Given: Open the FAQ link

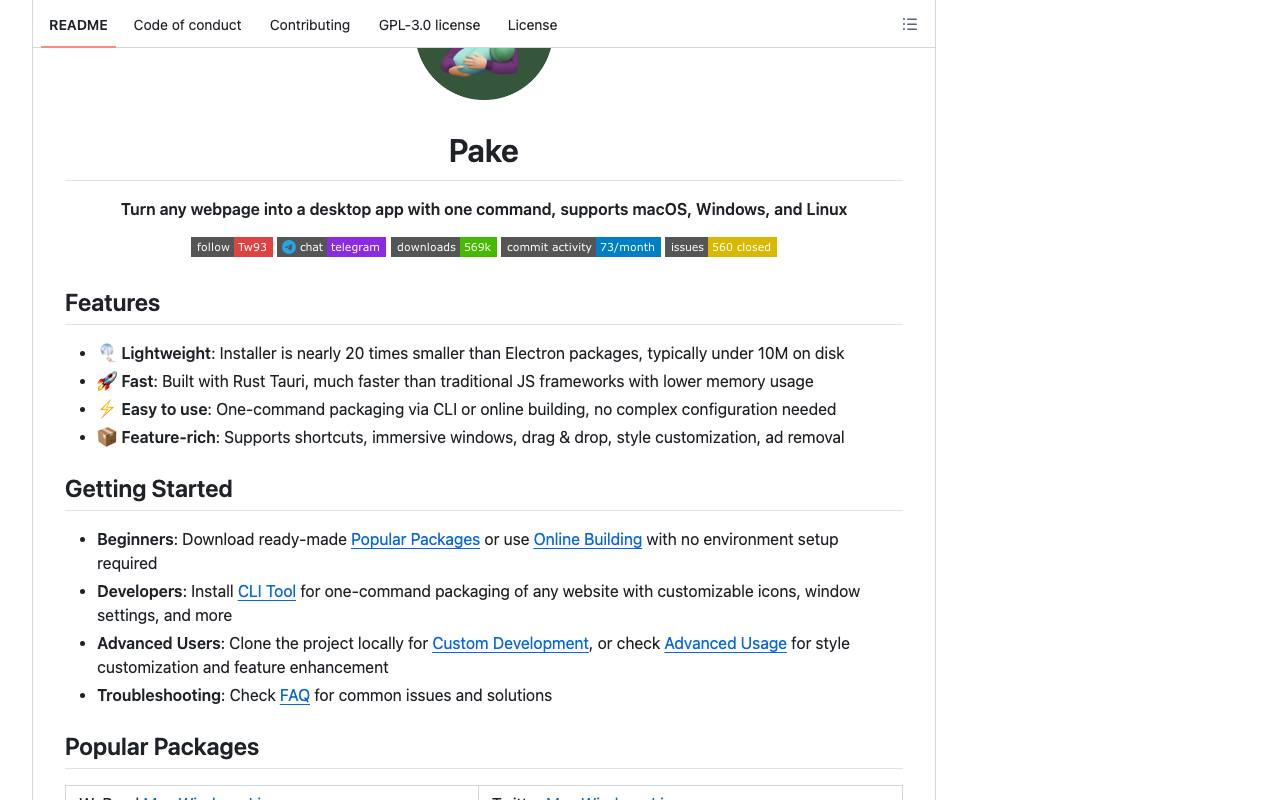Looking at the screenshot, I should [295, 695].
